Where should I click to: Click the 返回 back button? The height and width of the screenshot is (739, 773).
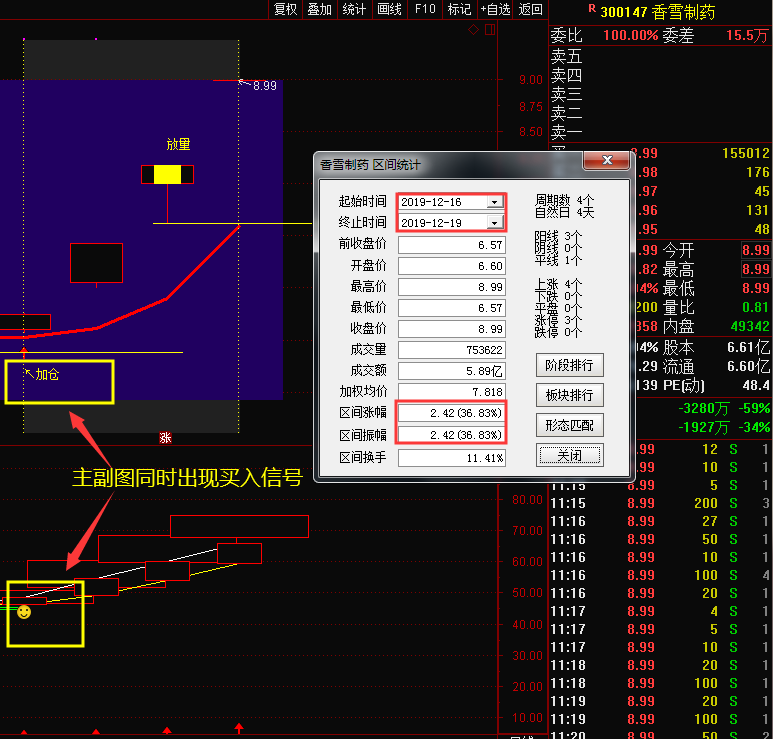(x=530, y=9)
